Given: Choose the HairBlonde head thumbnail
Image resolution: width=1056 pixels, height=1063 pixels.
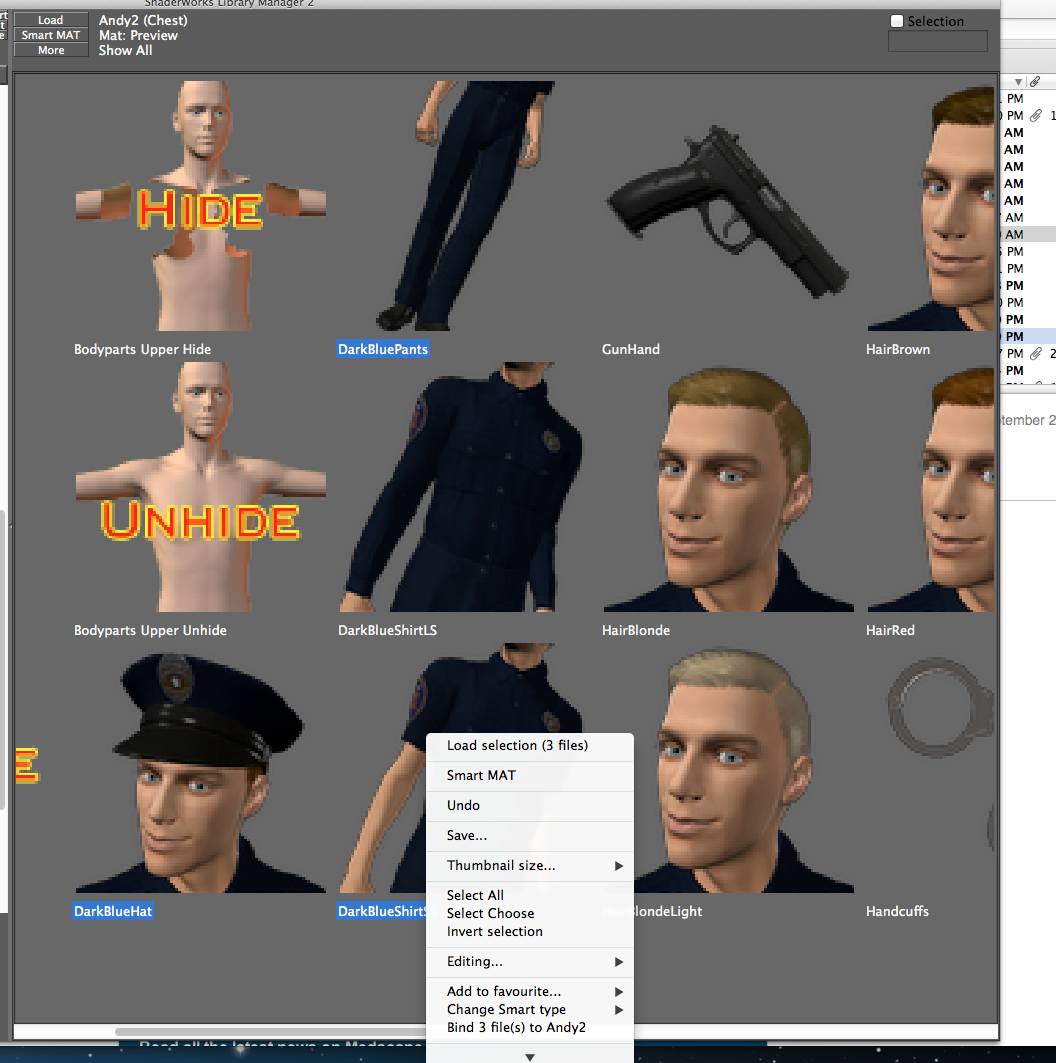Looking at the screenshot, I should [728, 487].
